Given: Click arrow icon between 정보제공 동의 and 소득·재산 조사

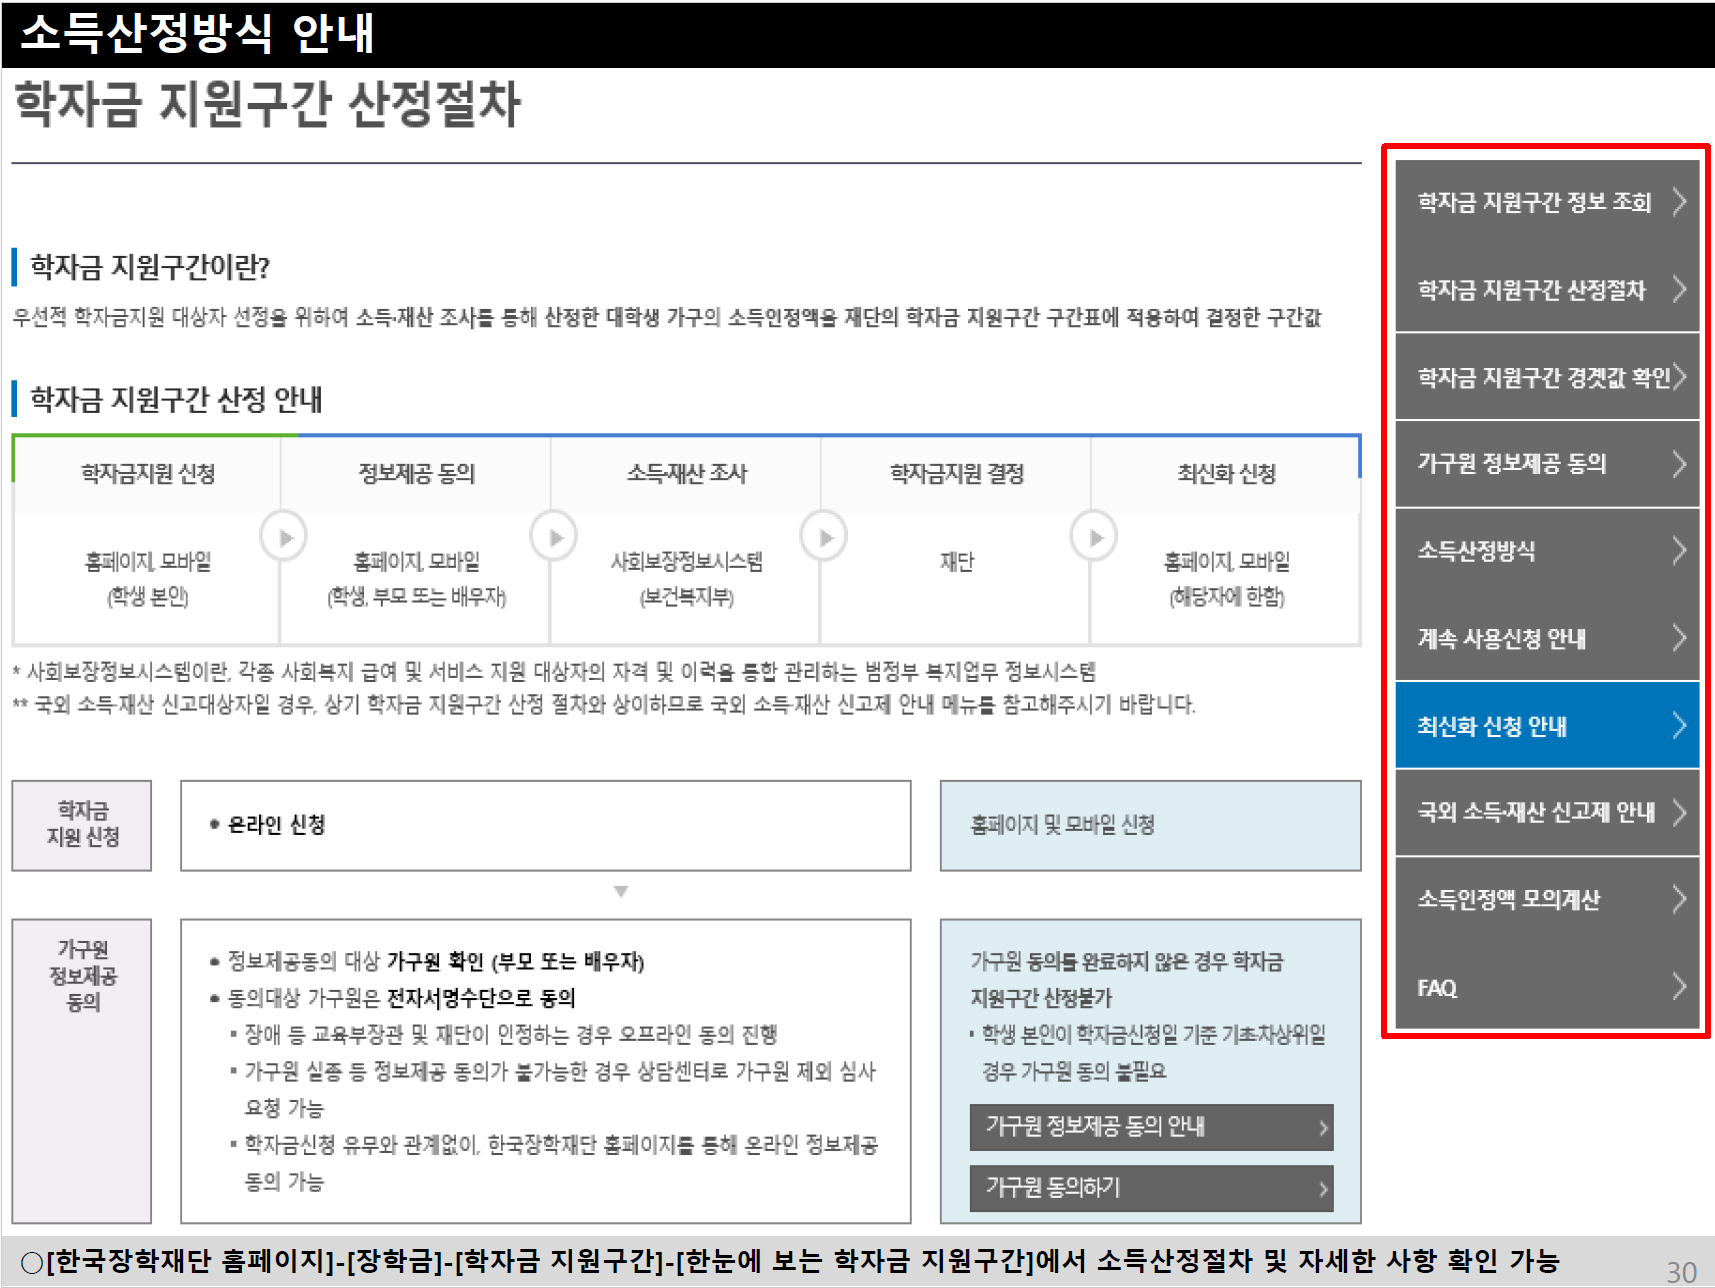Looking at the screenshot, I should click(x=554, y=537).
